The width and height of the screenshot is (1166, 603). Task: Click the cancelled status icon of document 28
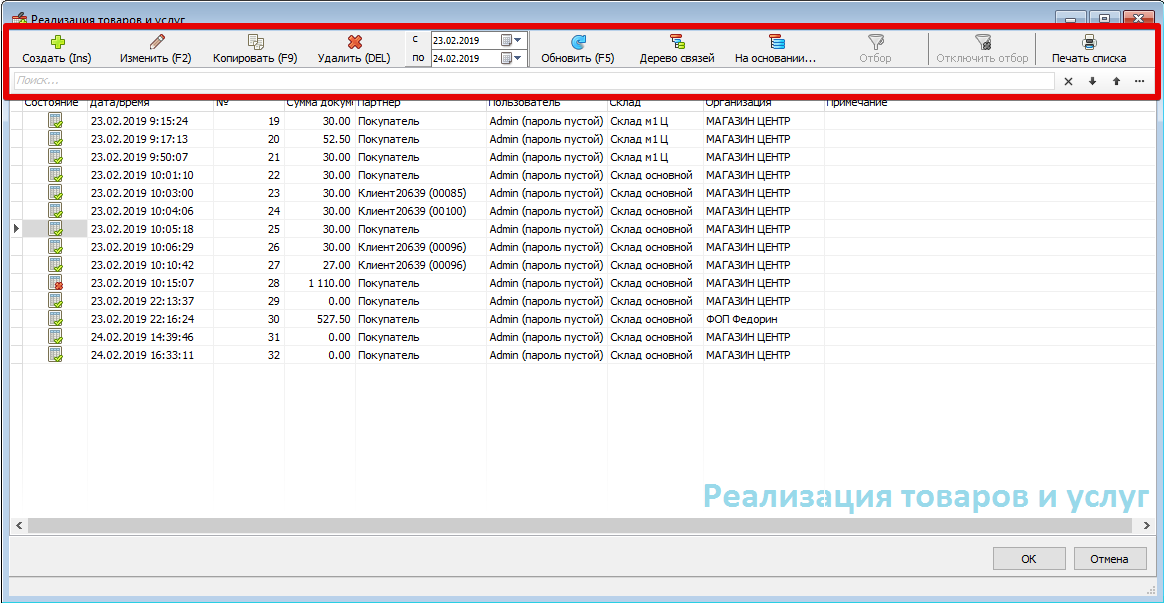point(55,283)
